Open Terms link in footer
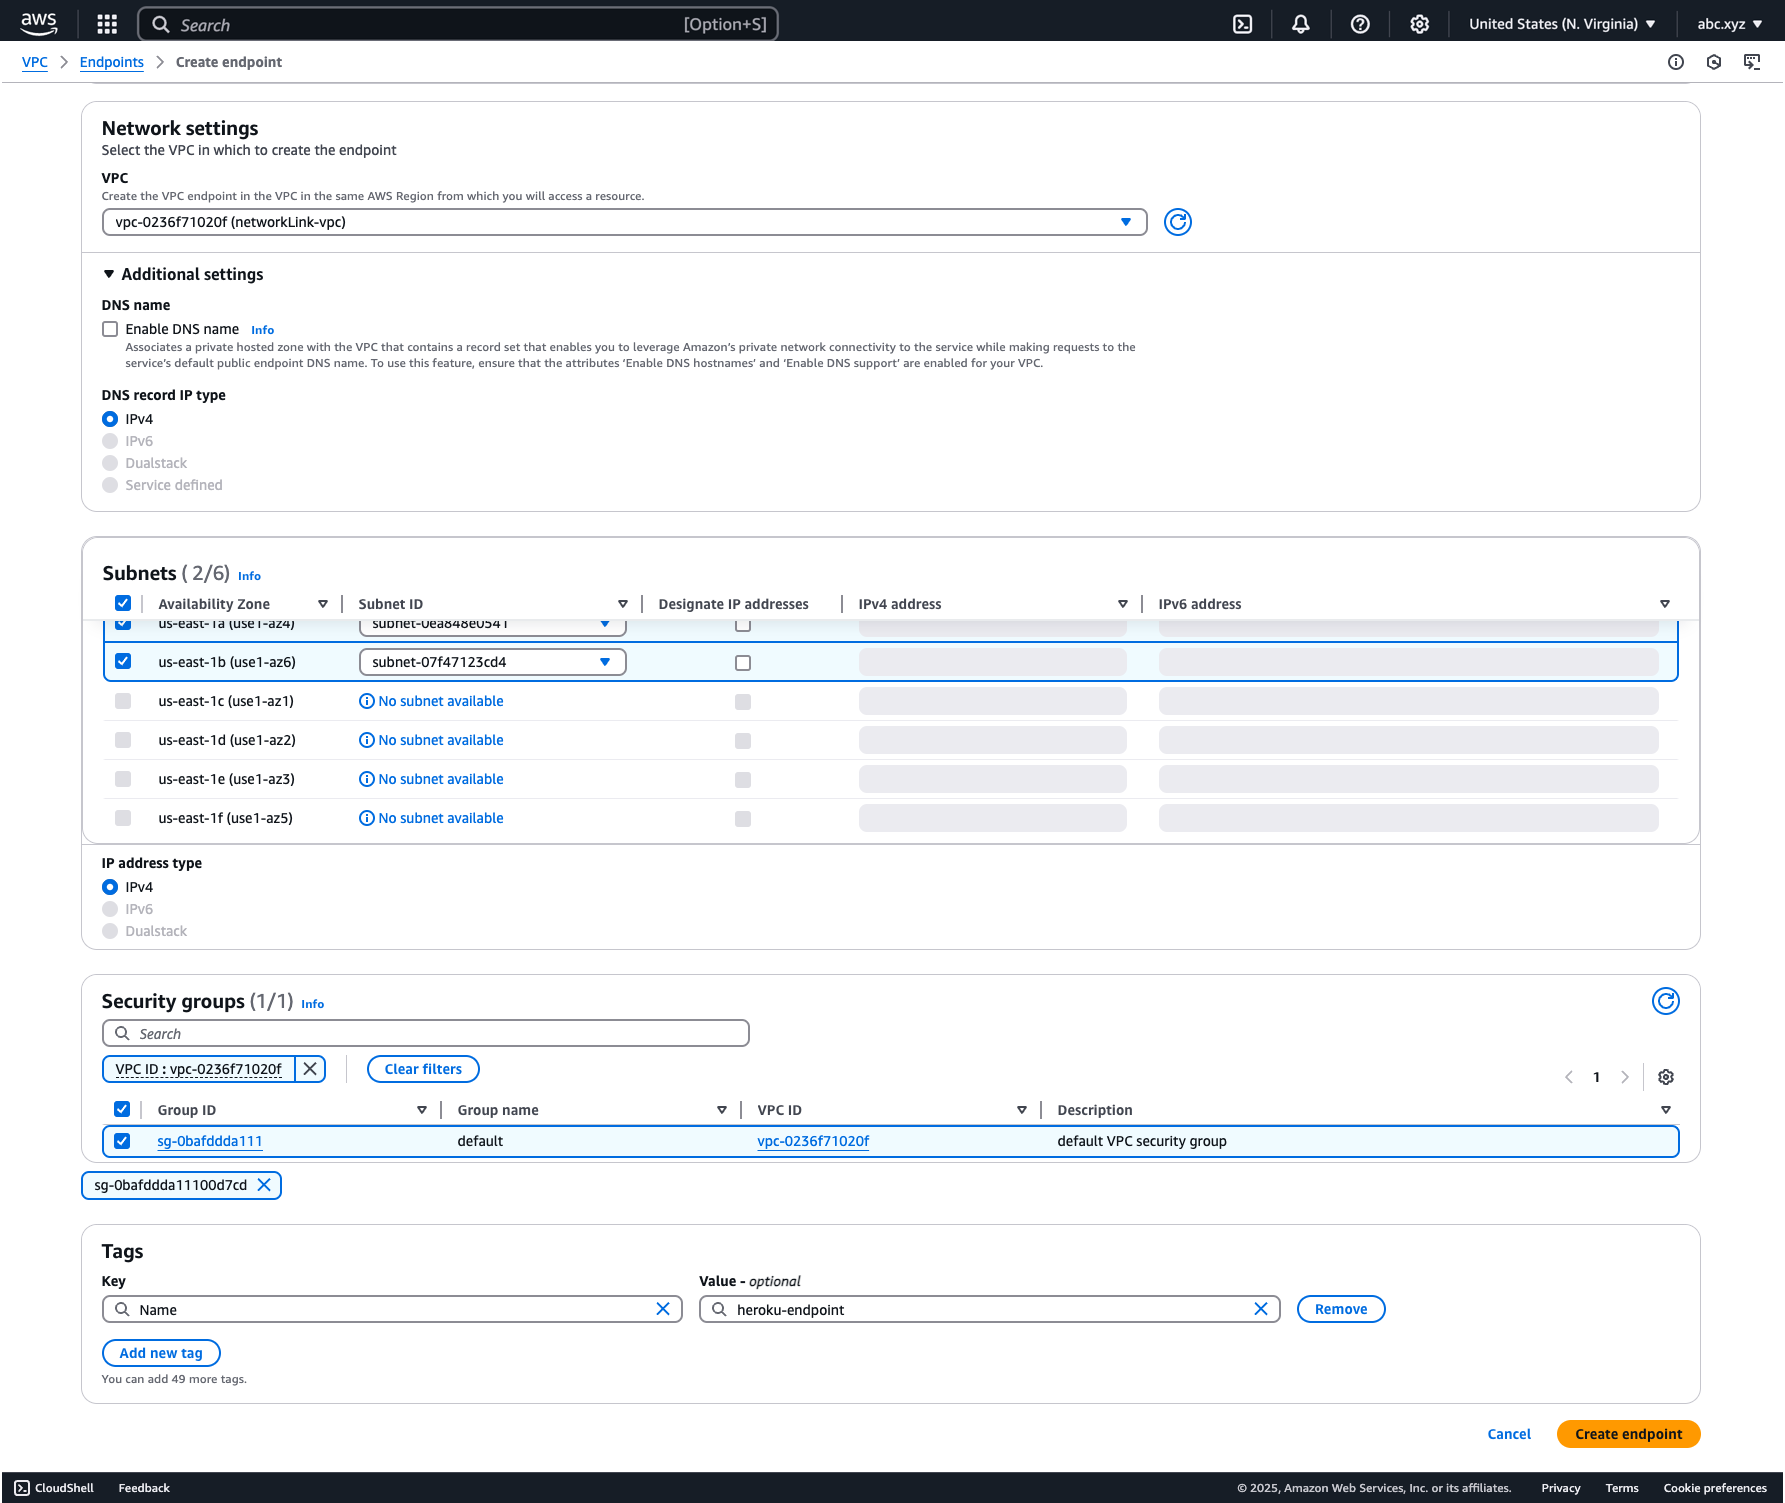 coord(1622,1488)
